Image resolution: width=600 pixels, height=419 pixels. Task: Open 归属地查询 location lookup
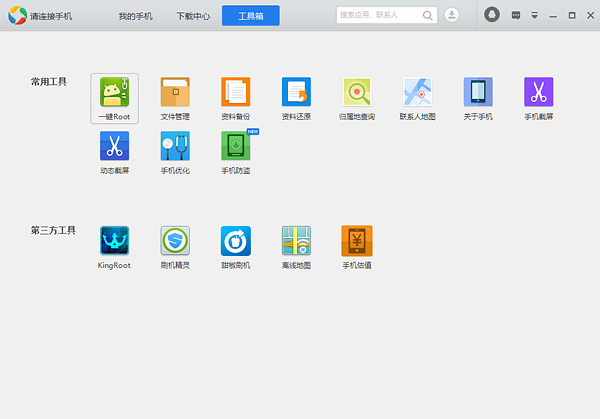356,92
